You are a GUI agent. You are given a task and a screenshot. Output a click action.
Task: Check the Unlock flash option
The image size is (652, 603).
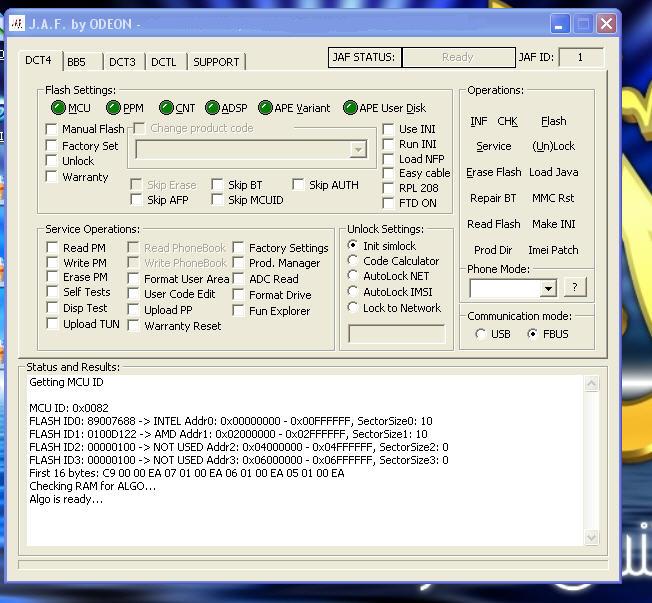(x=52, y=161)
